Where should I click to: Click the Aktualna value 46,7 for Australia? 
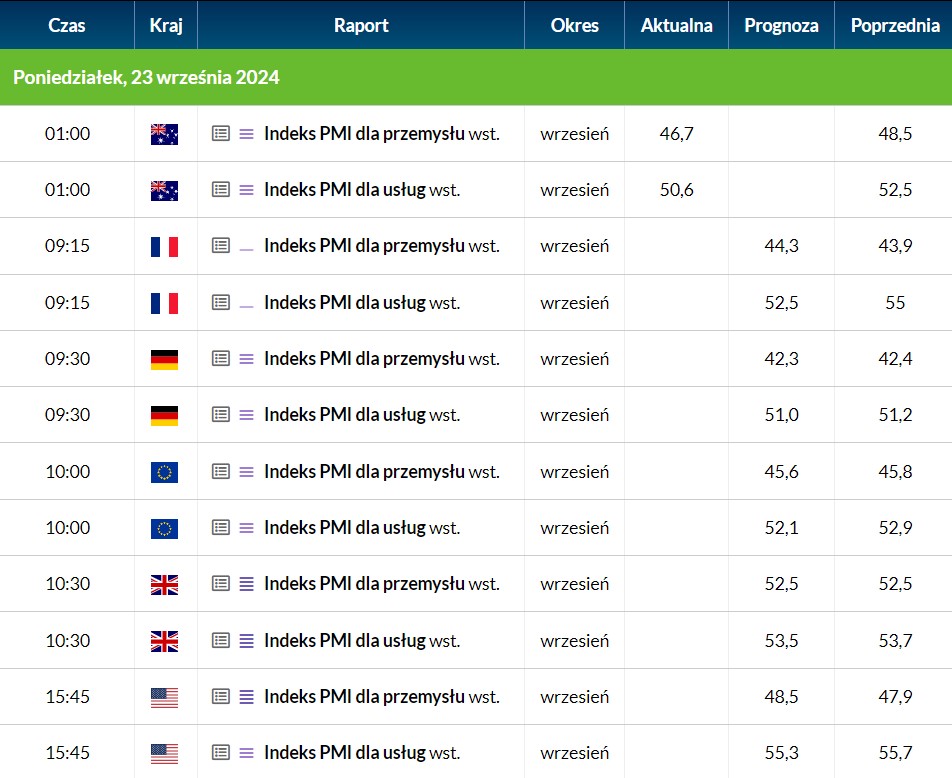(x=676, y=134)
